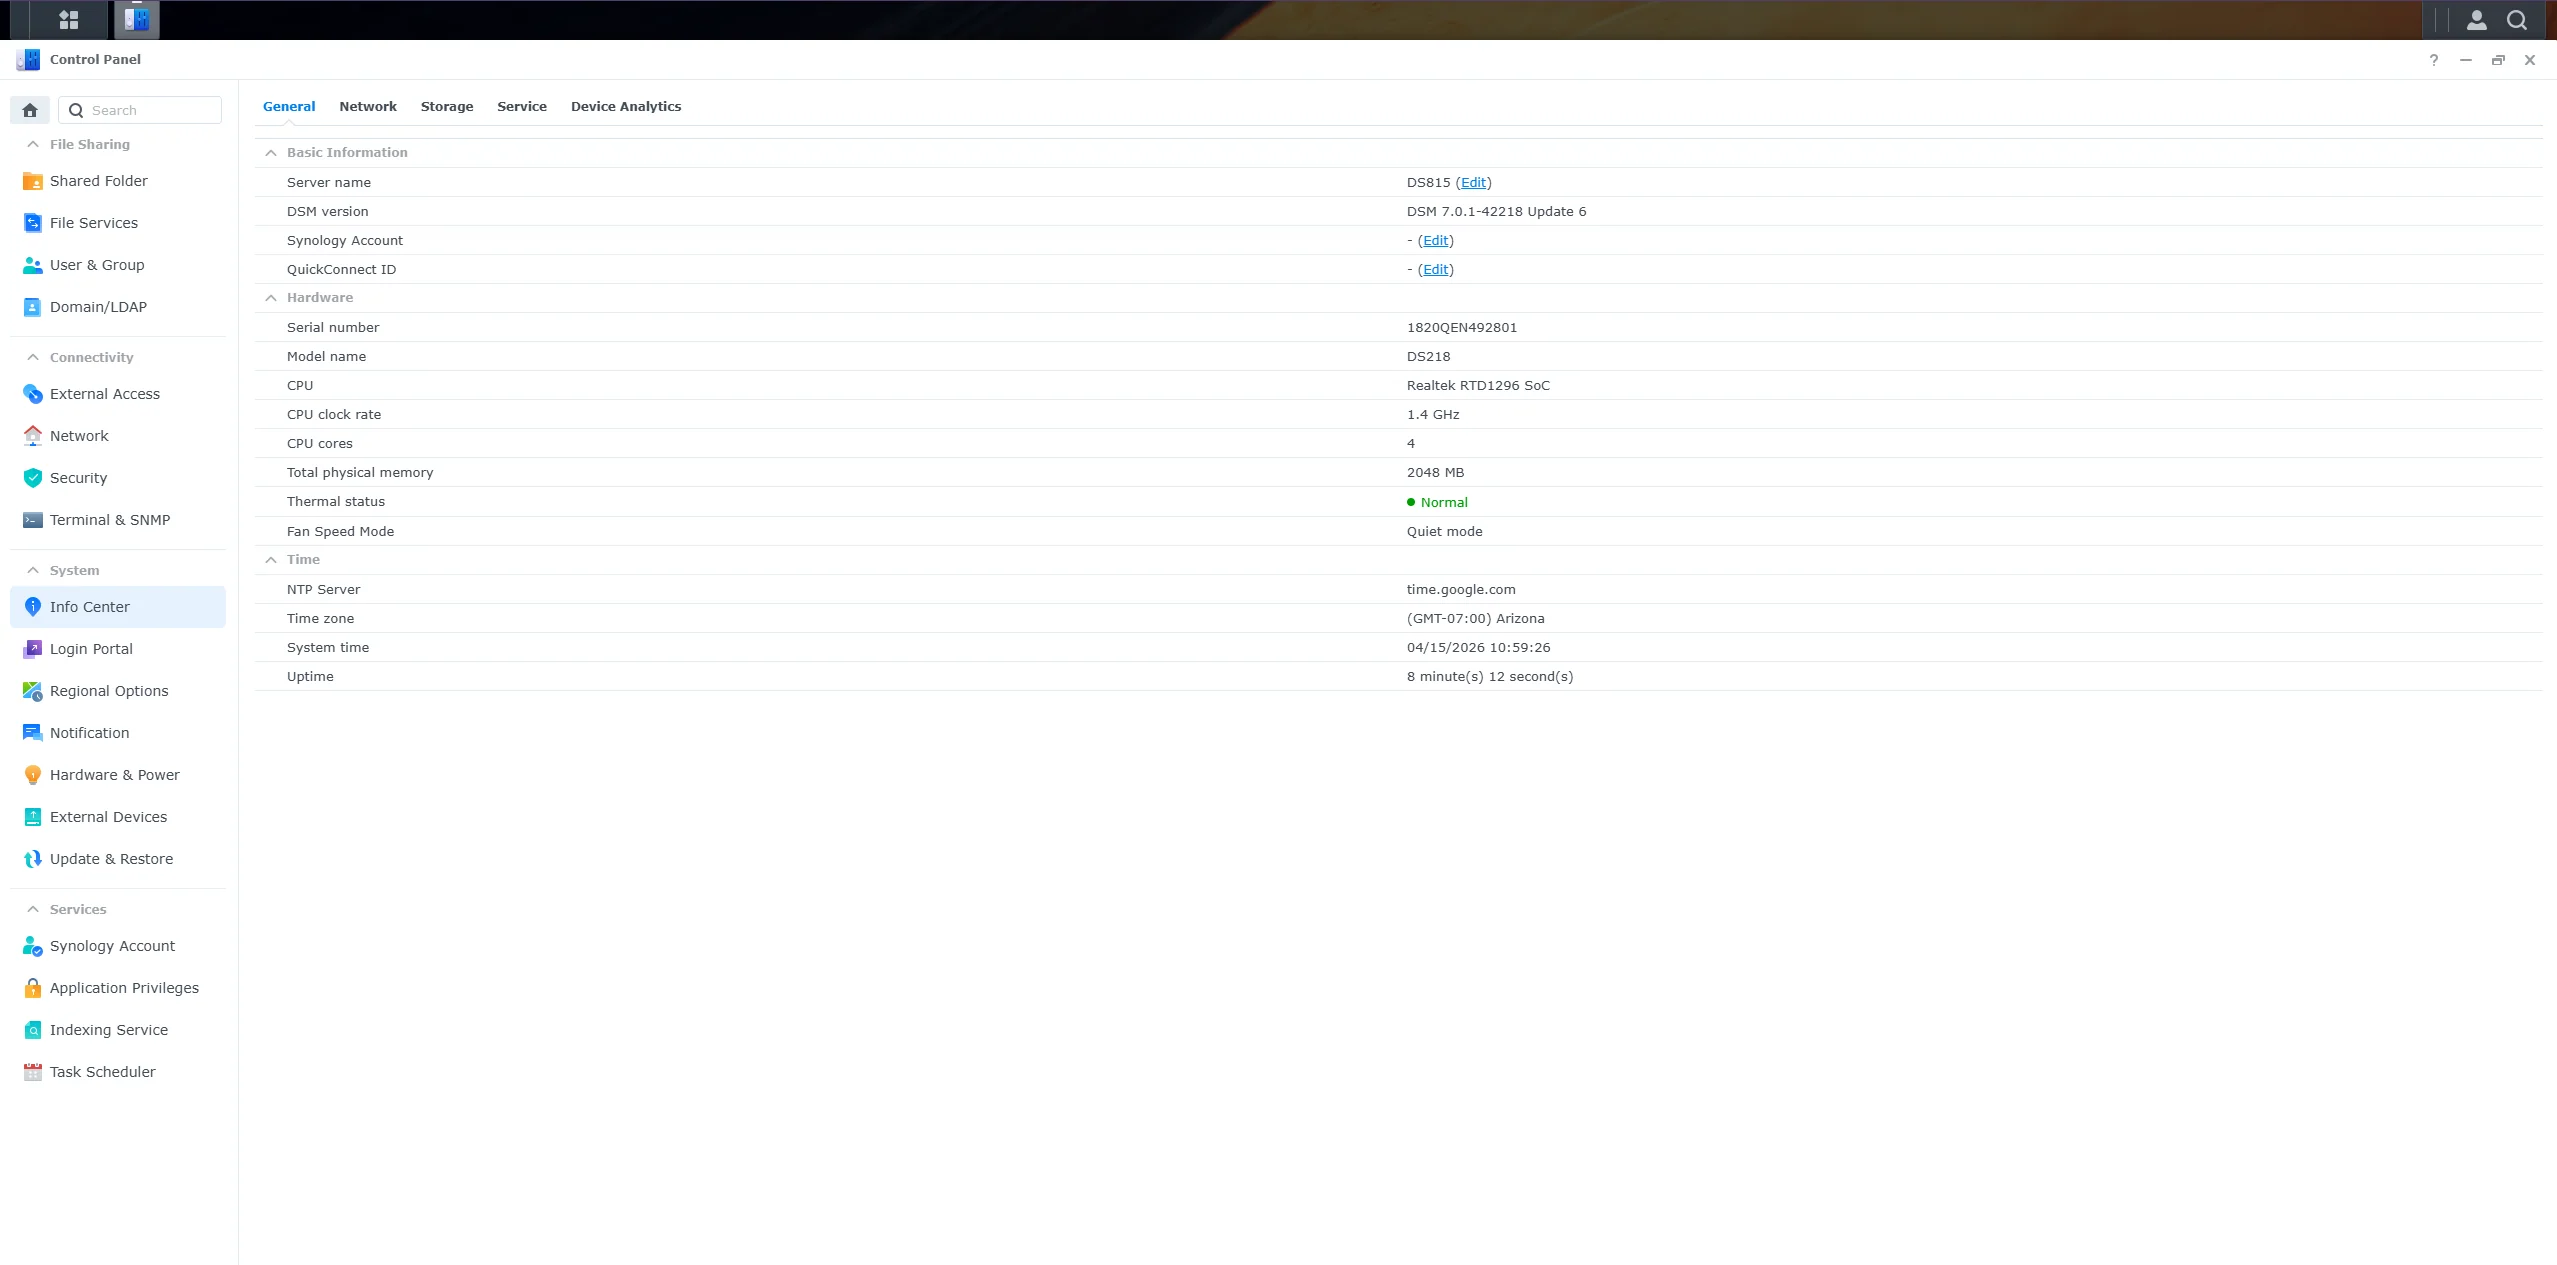
Task: Click the DSM version value text
Action: point(1496,211)
